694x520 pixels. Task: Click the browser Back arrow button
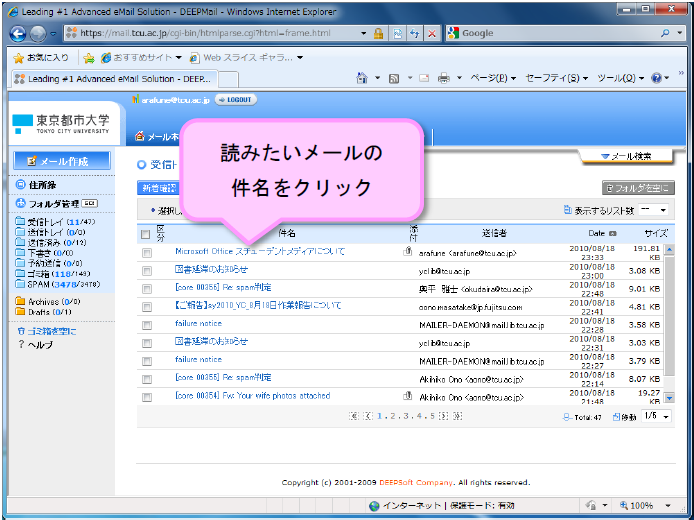pyautogui.click(x=20, y=33)
